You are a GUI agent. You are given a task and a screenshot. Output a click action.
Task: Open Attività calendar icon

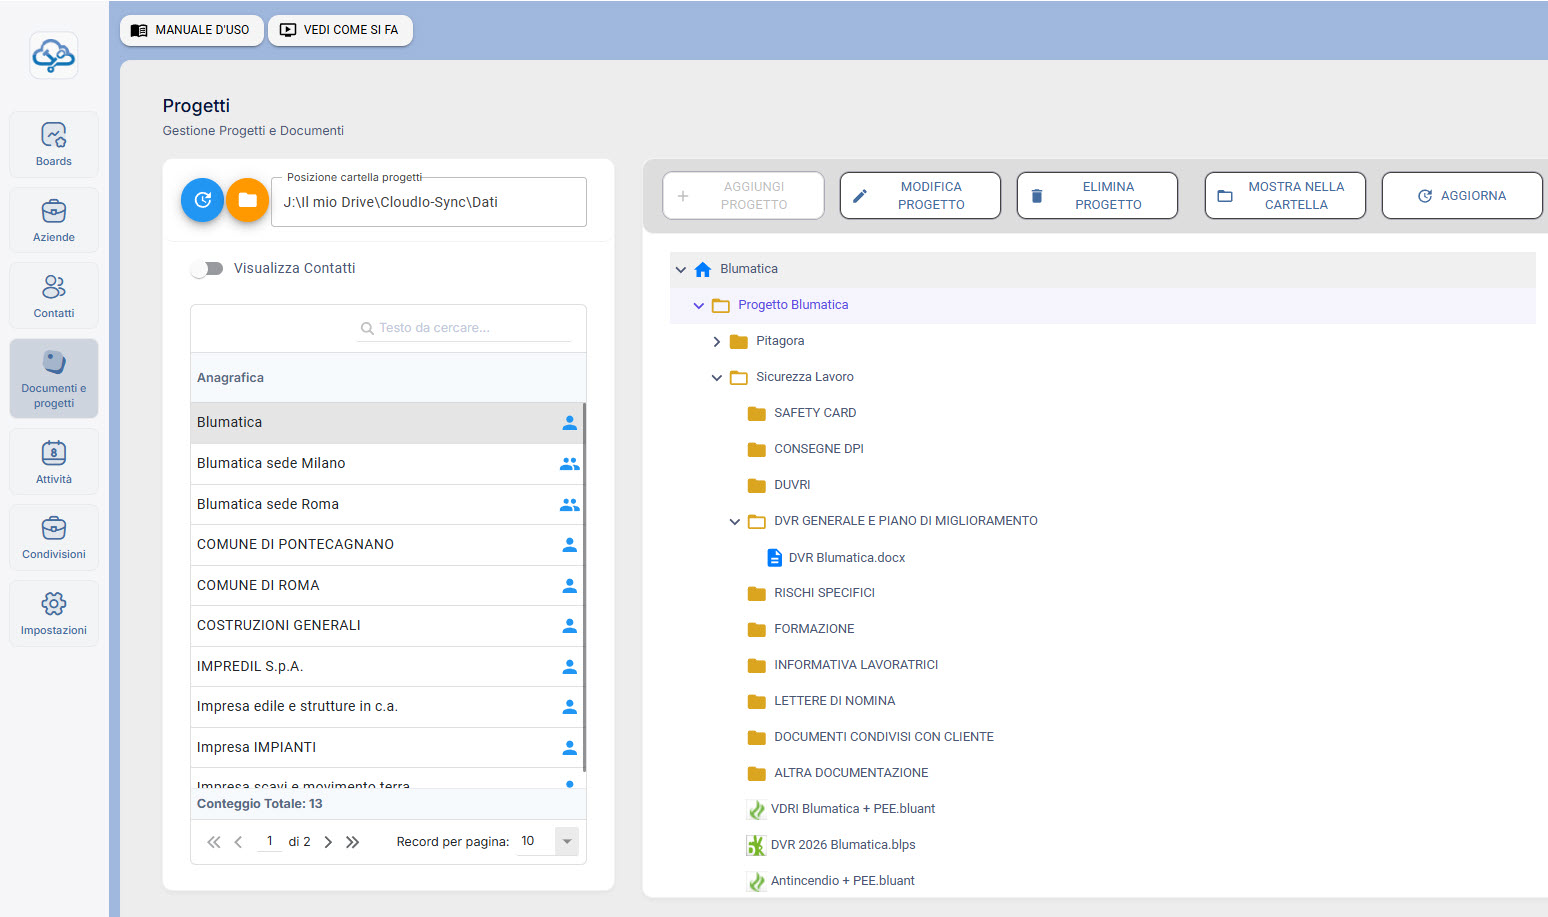pos(54,462)
